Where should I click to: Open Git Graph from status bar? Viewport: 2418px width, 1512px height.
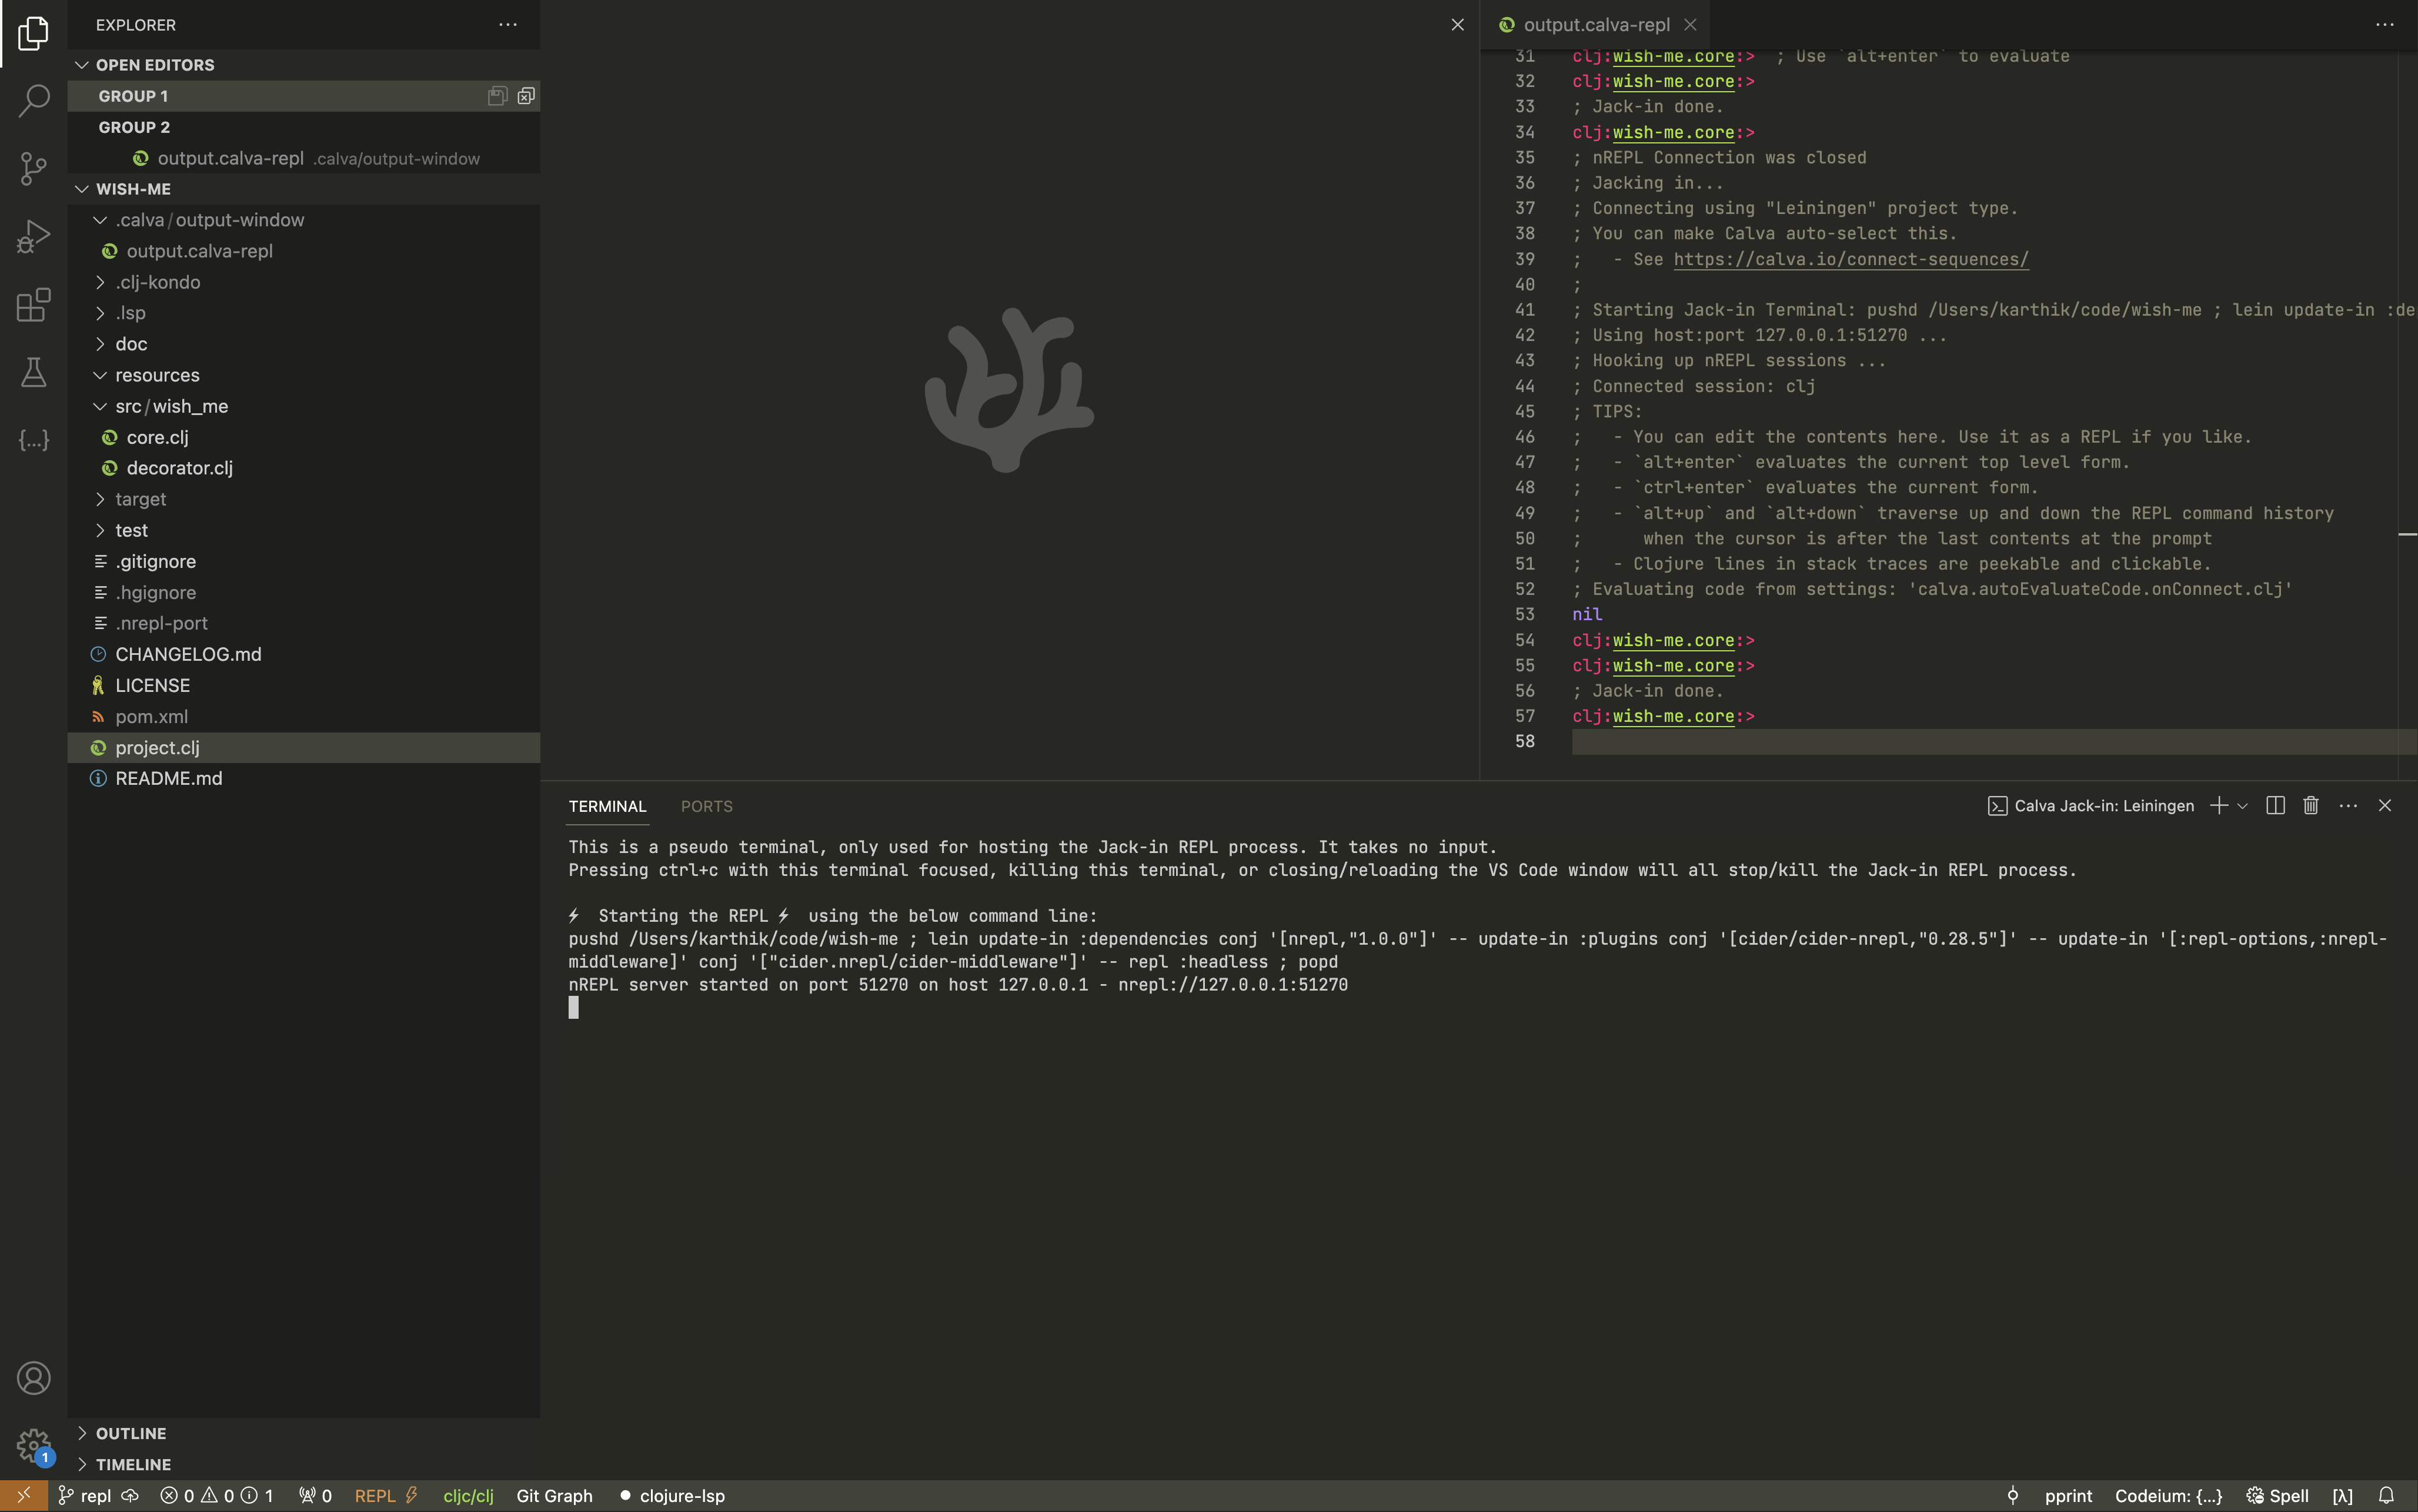[x=554, y=1496]
